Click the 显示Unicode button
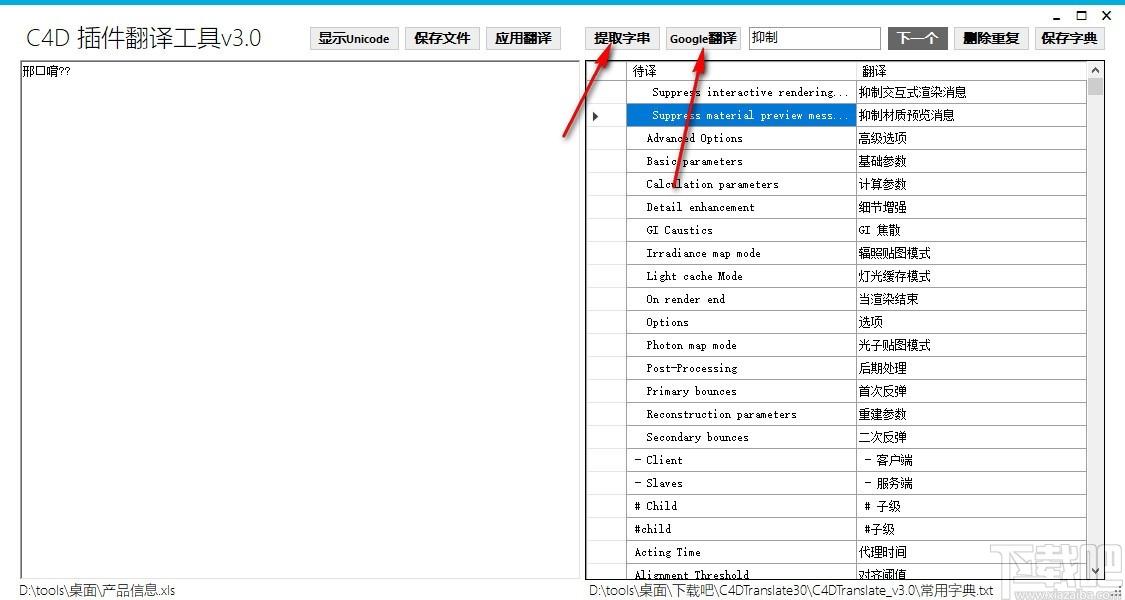 [354, 39]
